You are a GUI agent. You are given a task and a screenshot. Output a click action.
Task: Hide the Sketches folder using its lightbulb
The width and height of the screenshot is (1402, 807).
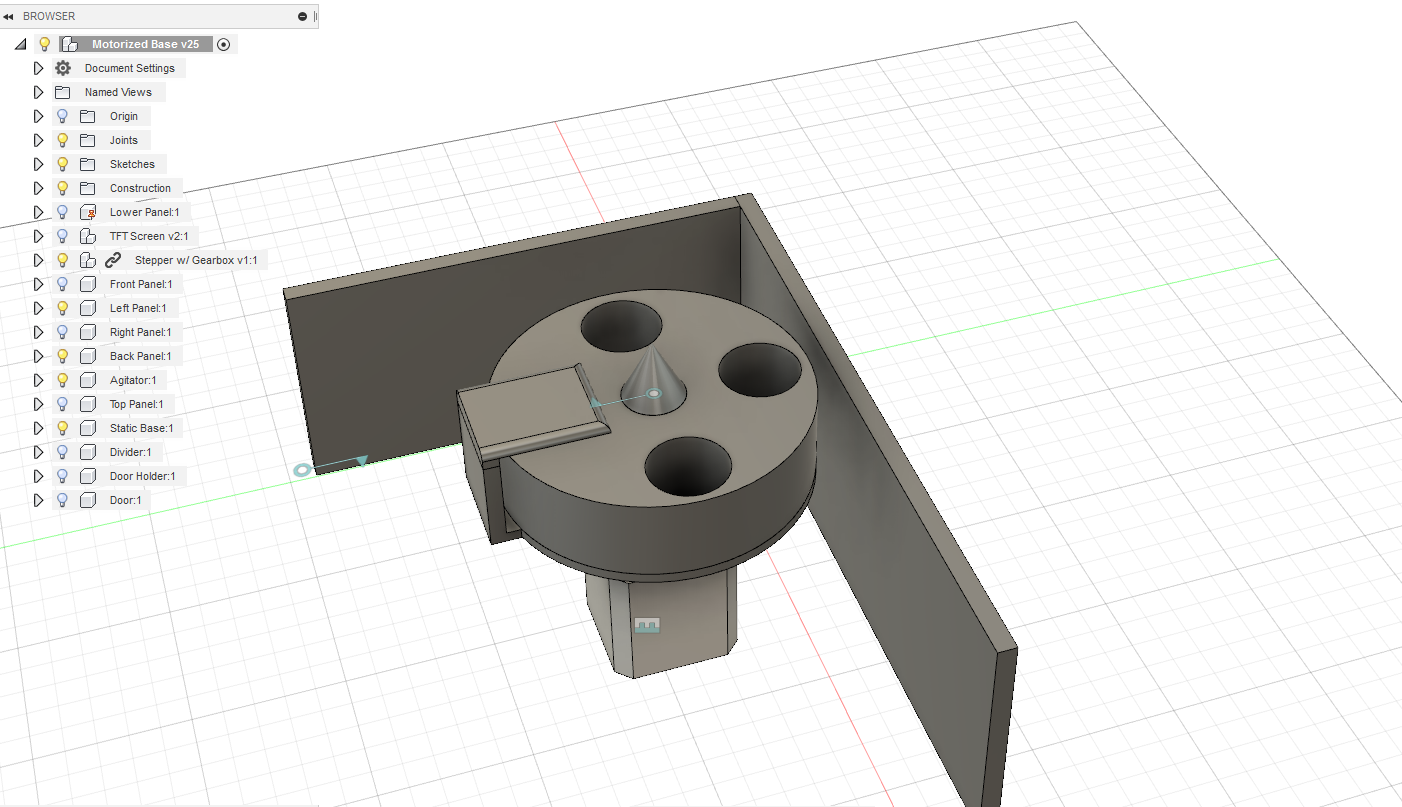click(x=62, y=164)
